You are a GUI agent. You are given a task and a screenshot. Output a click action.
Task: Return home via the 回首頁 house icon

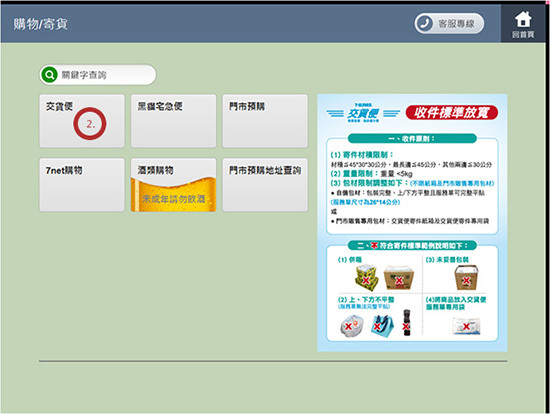tap(523, 24)
